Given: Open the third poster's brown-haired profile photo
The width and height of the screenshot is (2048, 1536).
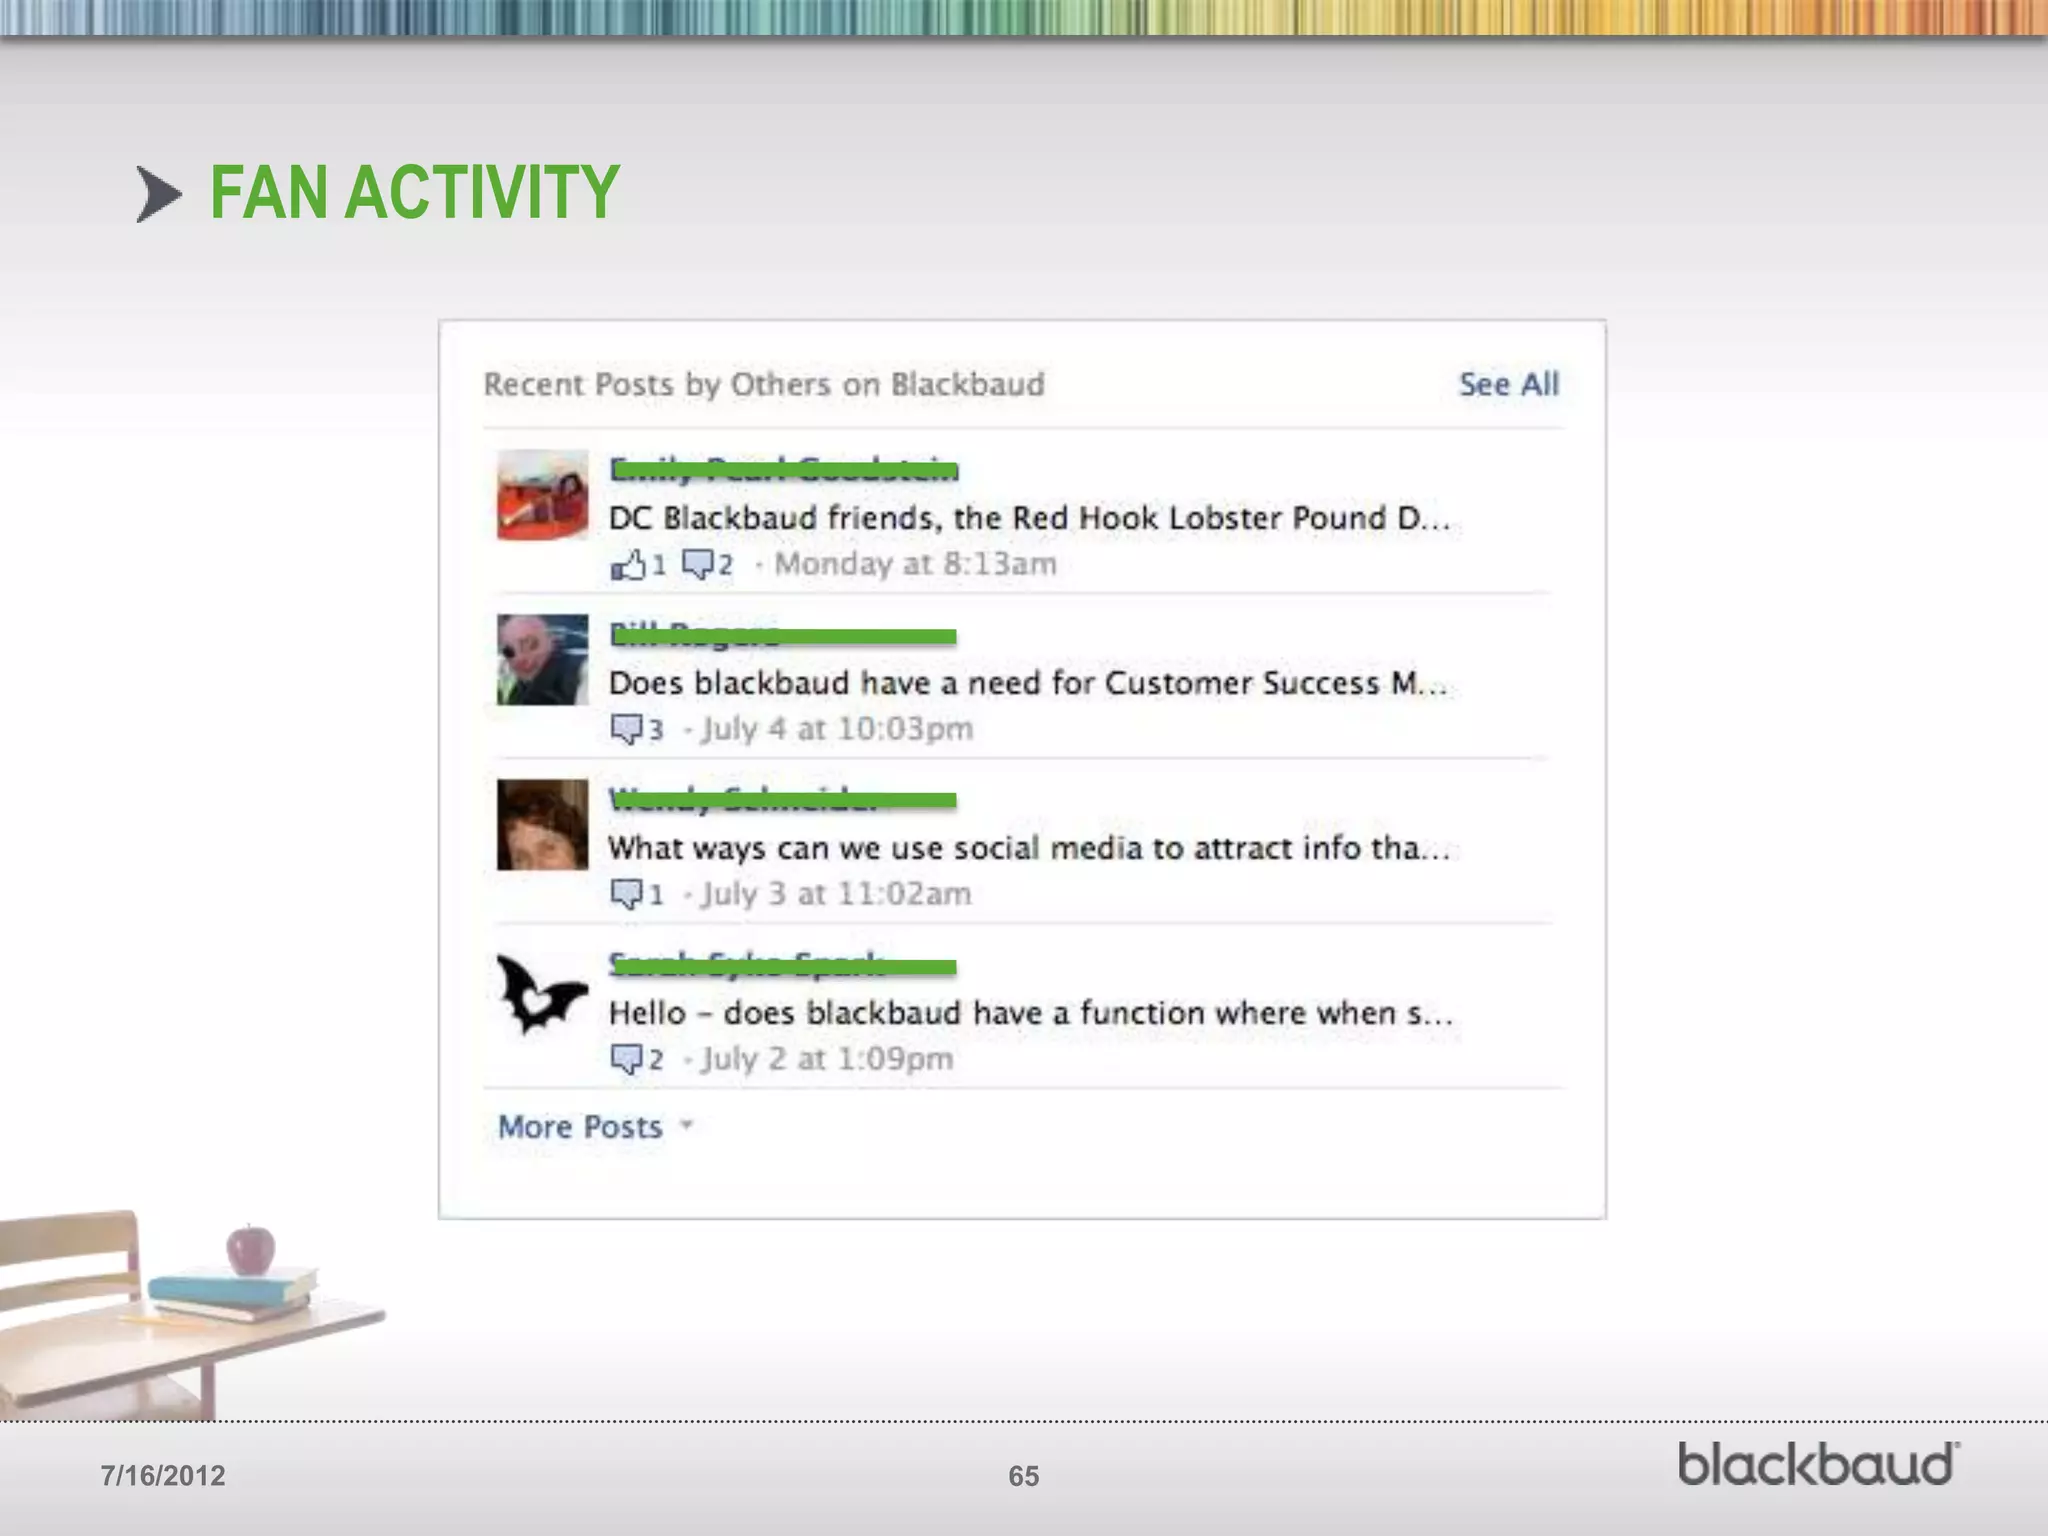Looking at the screenshot, I should point(542,825).
